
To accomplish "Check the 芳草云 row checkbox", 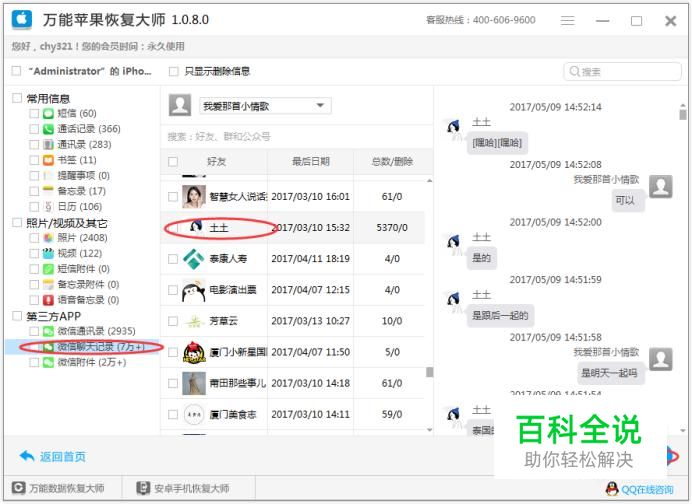I will (x=173, y=321).
